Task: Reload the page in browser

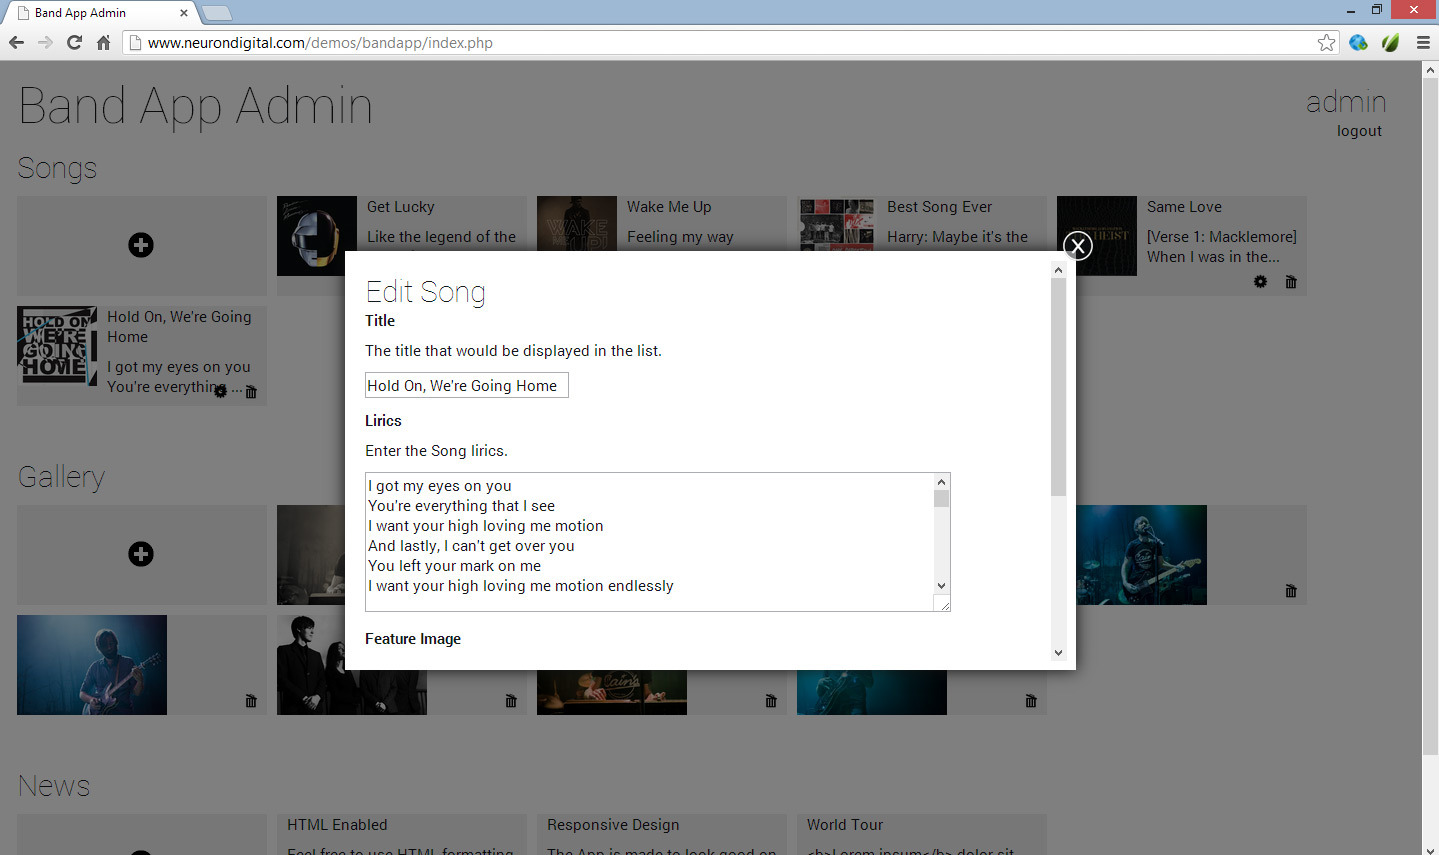Action: 74,42
